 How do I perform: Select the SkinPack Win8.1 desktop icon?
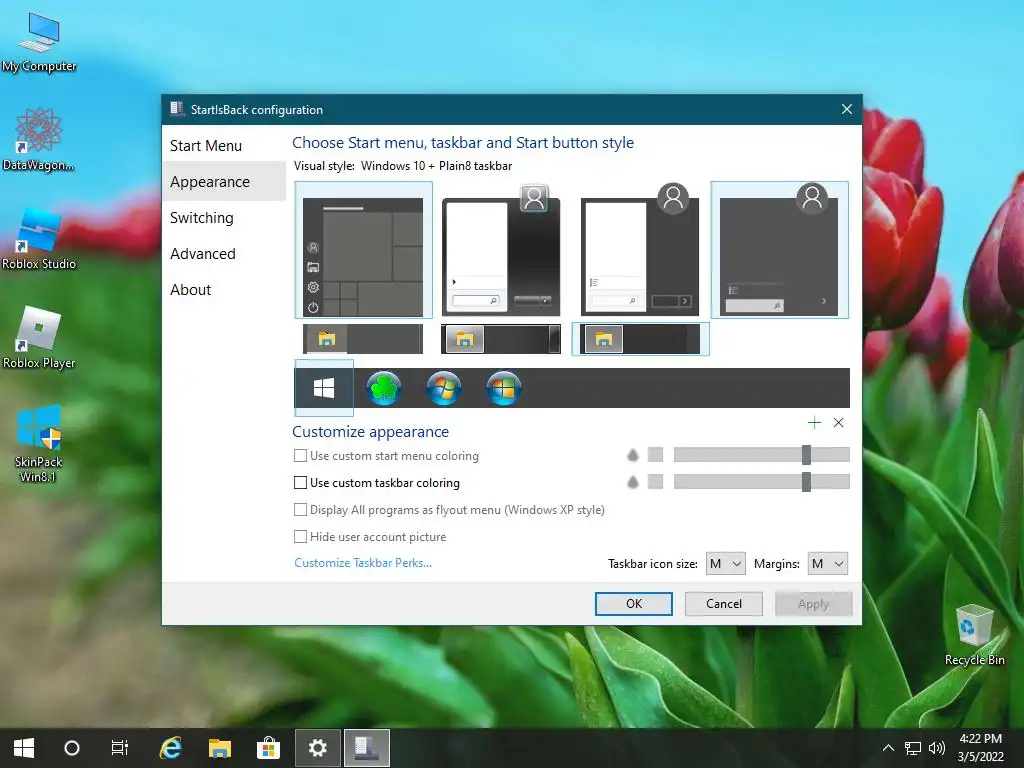click(x=39, y=444)
